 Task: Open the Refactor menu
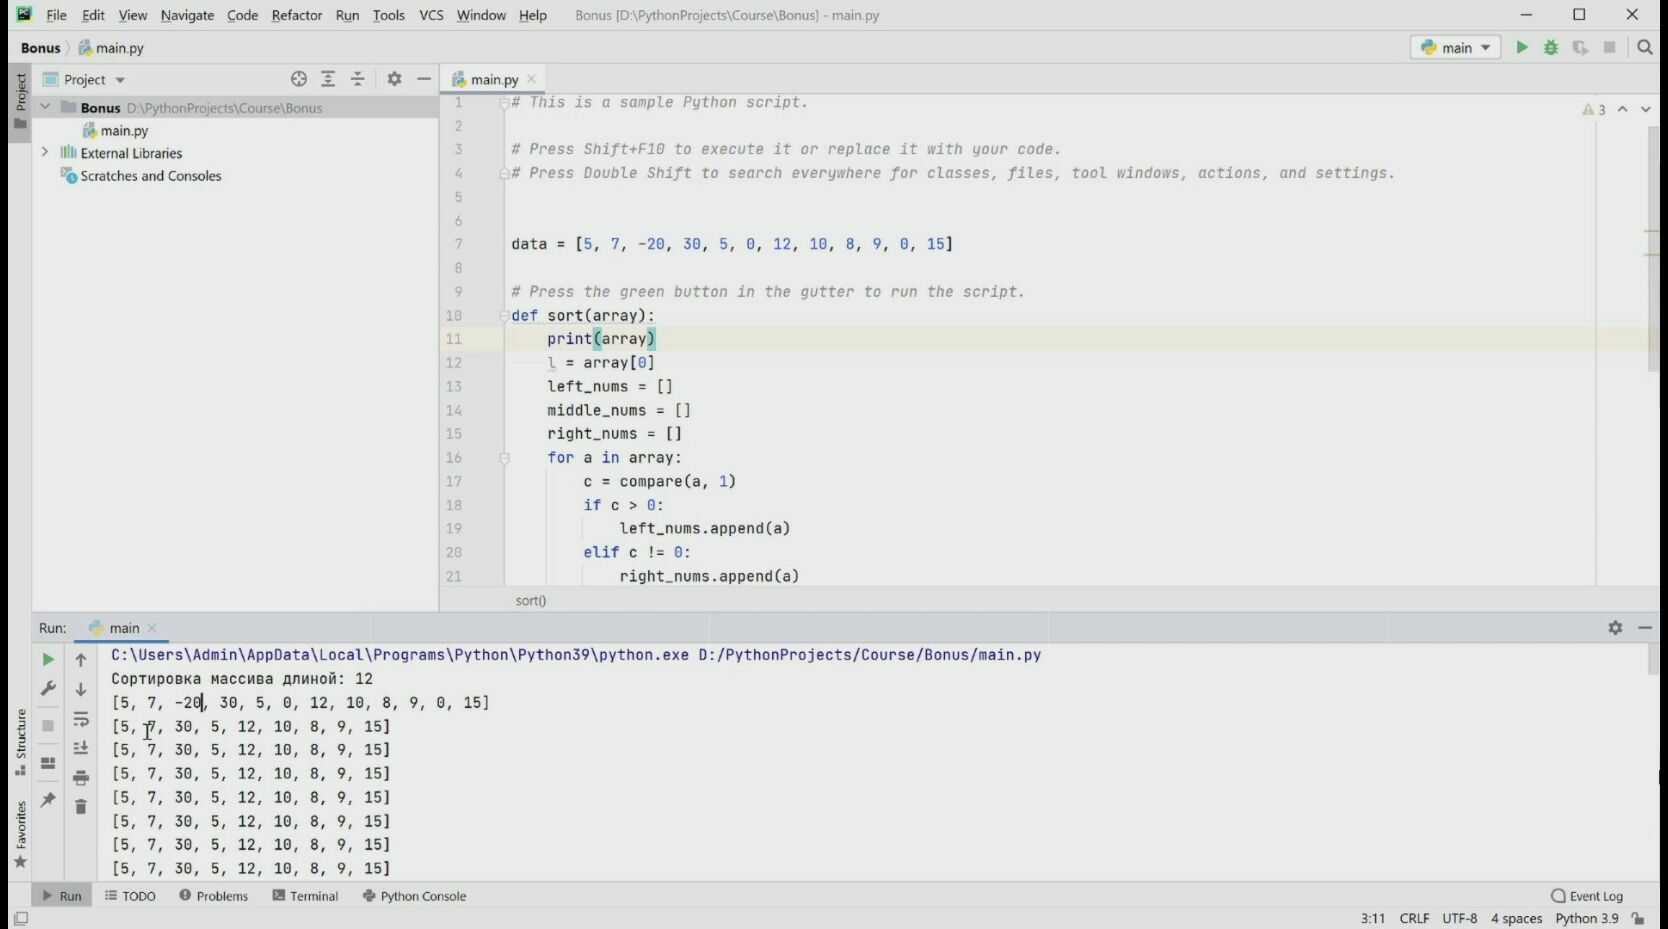(297, 15)
